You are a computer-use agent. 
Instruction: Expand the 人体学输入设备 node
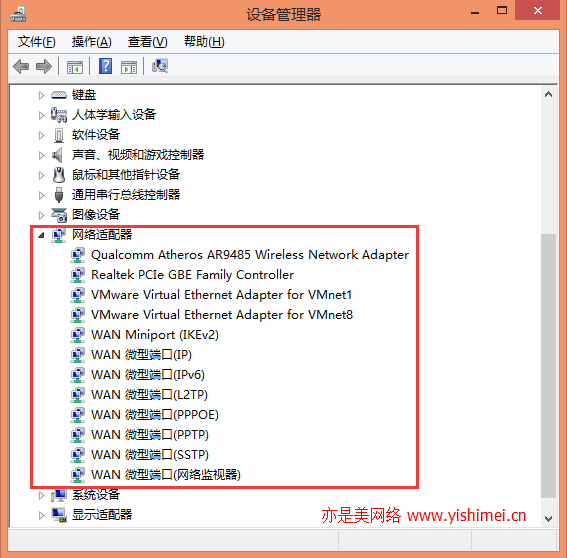(41, 115)
